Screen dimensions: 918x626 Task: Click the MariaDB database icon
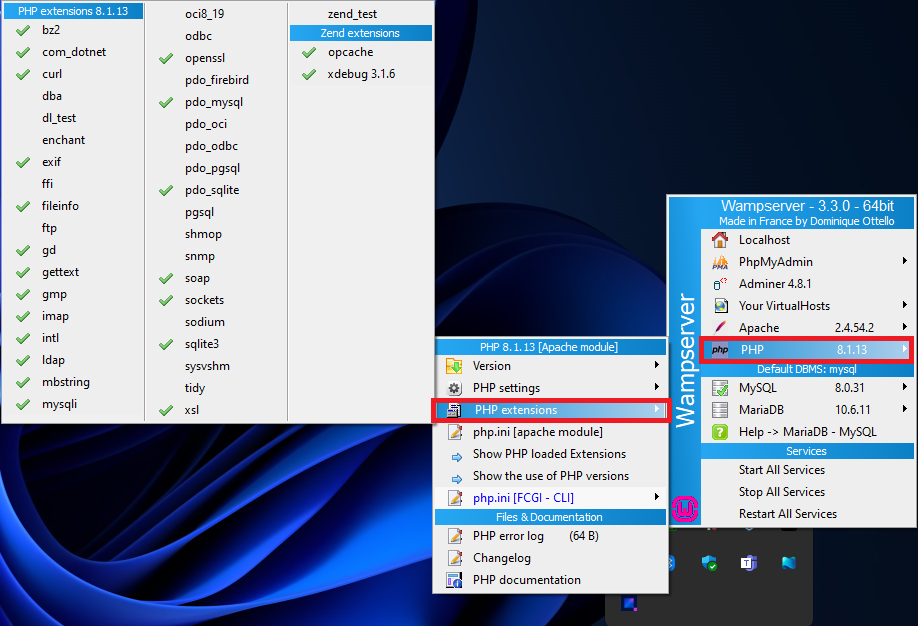pyautogui.click(x=720, y=410)
